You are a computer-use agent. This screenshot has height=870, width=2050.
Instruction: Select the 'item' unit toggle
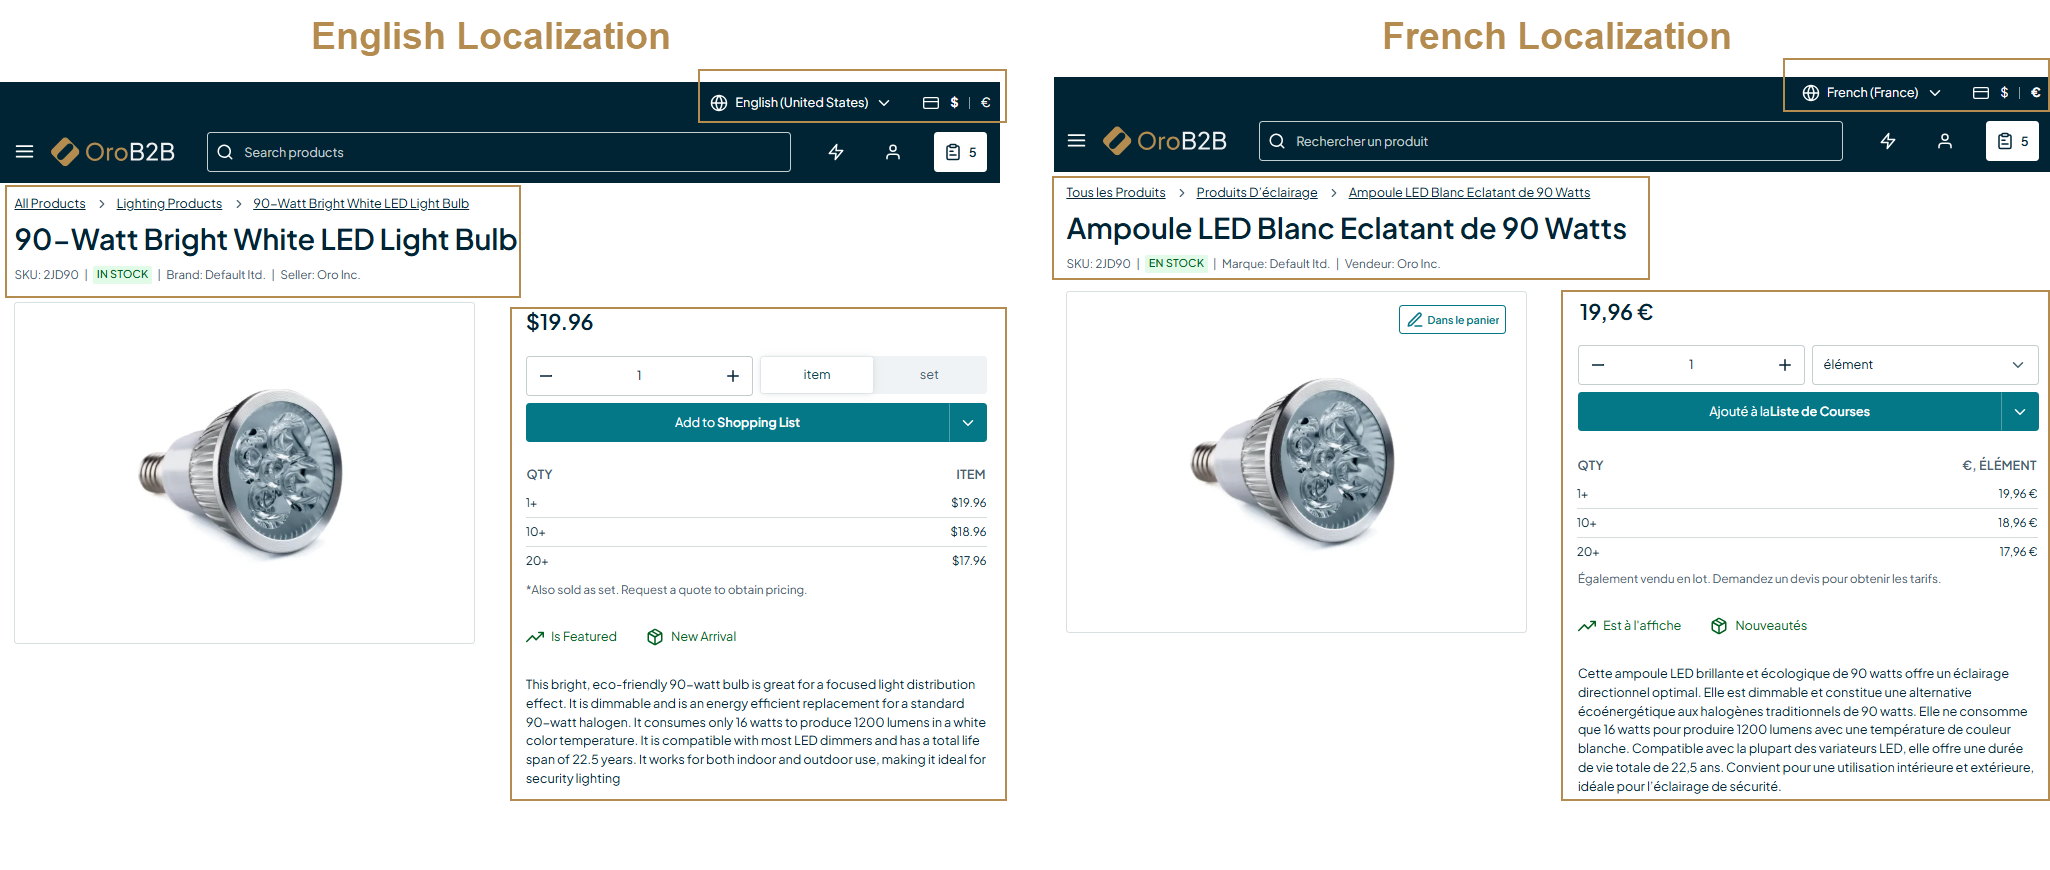coord(817,375)
